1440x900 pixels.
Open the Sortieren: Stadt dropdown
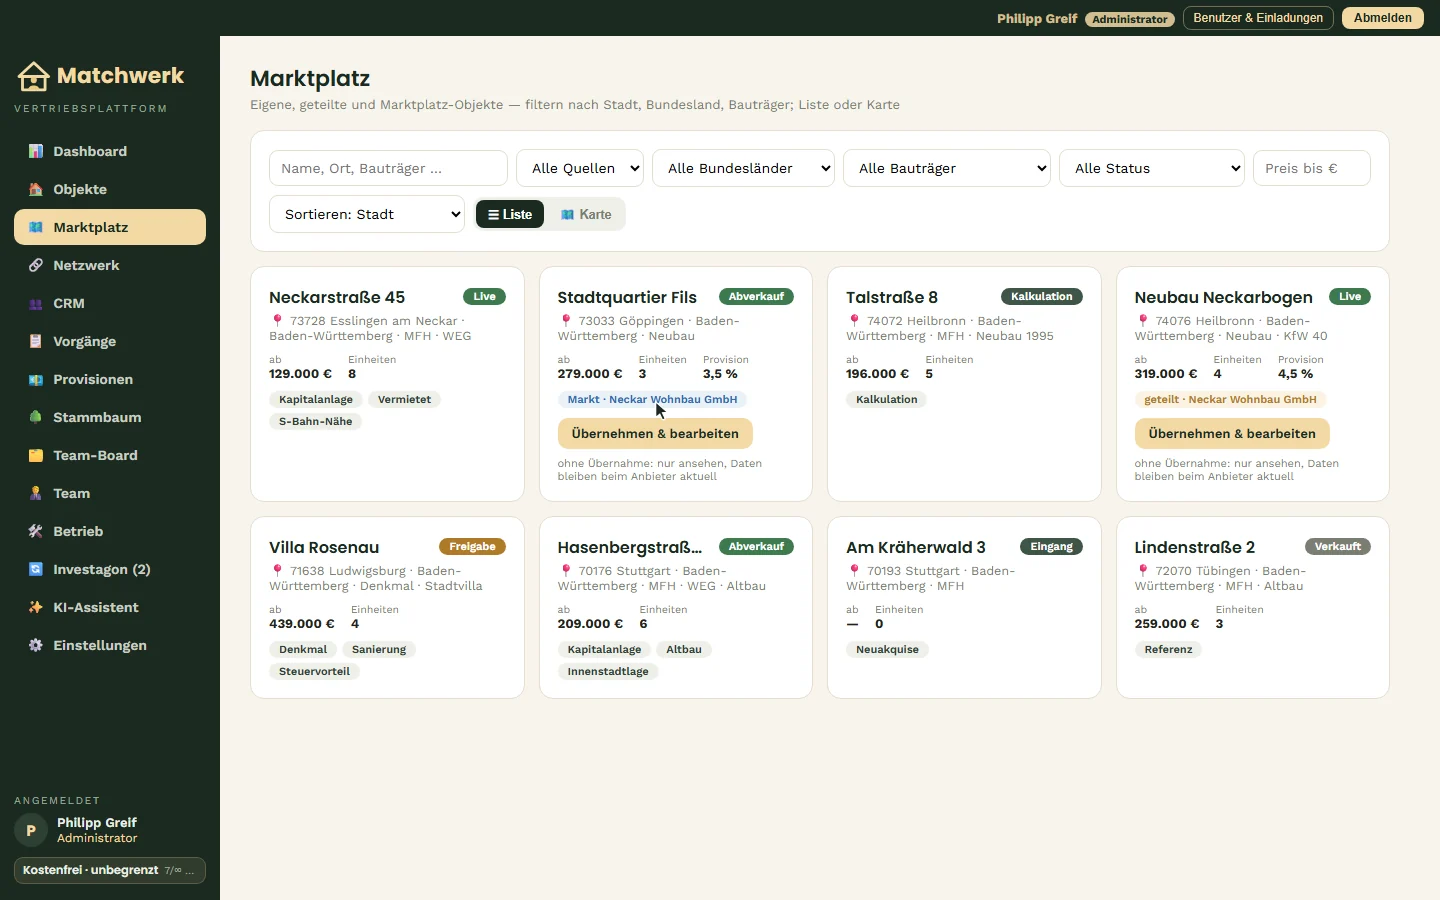pyautogui.click(x=367, y=214)
